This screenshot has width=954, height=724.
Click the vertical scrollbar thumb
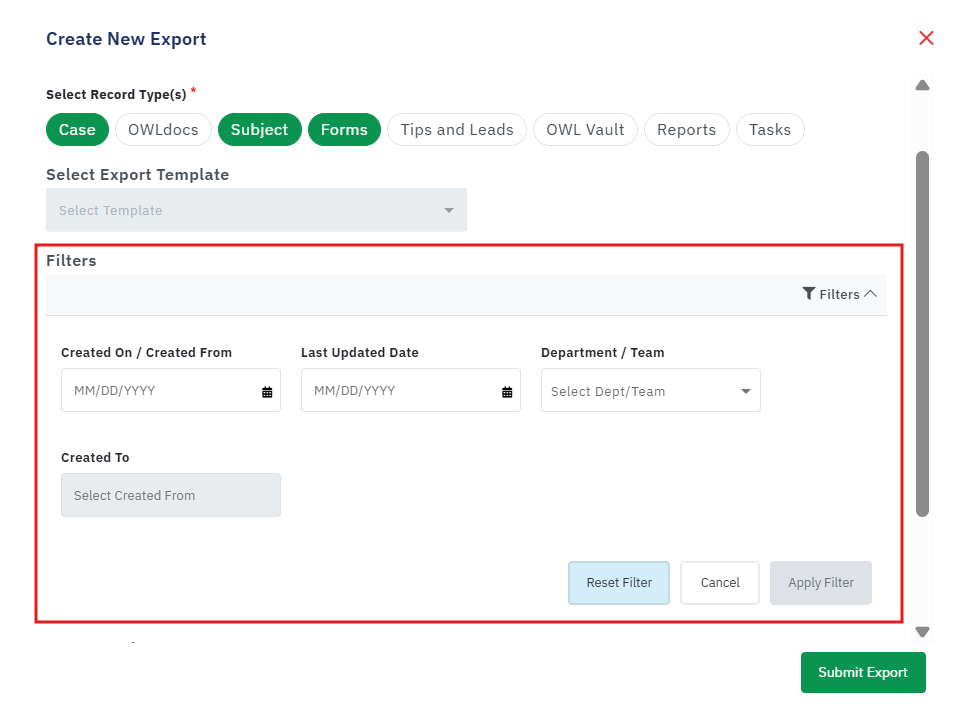tap(922, 333)
